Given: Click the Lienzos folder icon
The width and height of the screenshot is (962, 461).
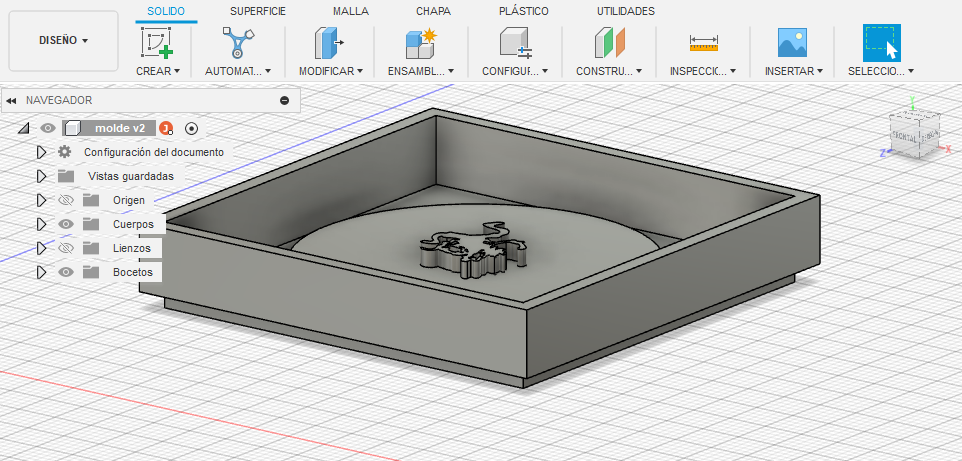Looking at the screenshot, I should coord(91,248).
